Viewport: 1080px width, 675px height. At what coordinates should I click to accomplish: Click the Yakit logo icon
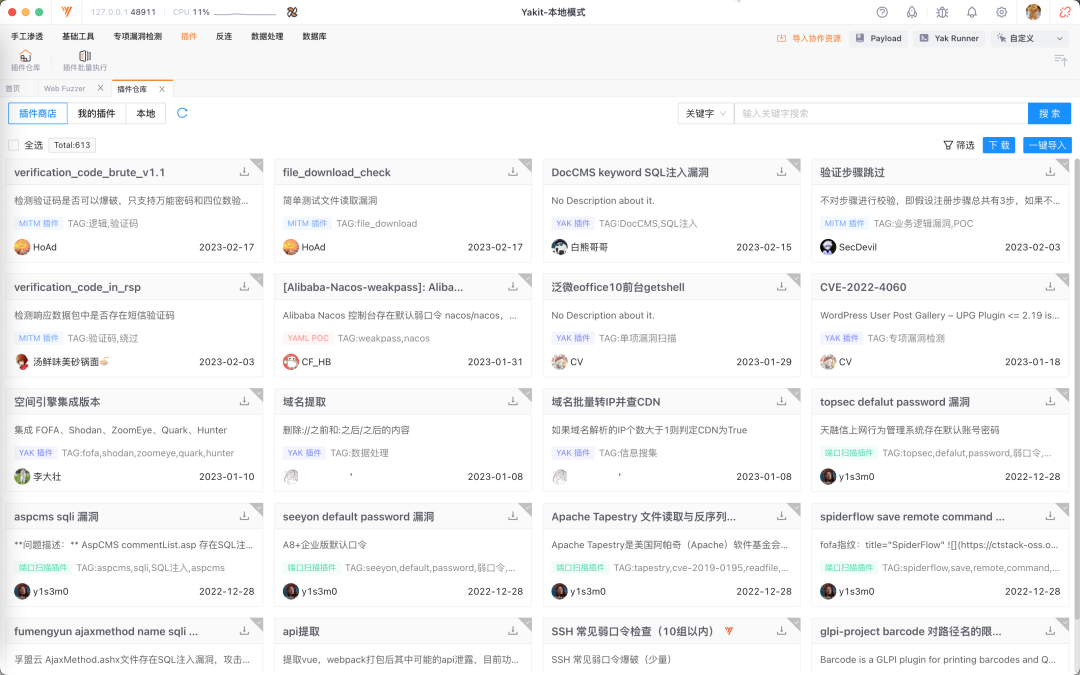[x=67, y=12]
